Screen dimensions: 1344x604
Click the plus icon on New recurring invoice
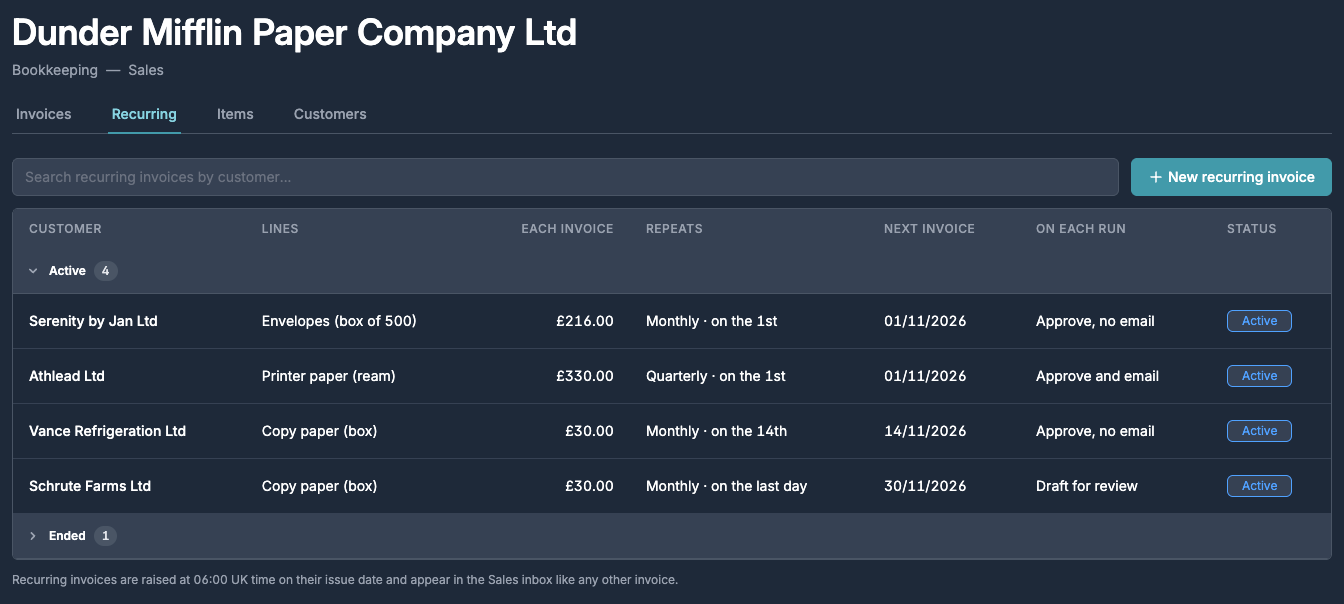(x=1156, y=177)
